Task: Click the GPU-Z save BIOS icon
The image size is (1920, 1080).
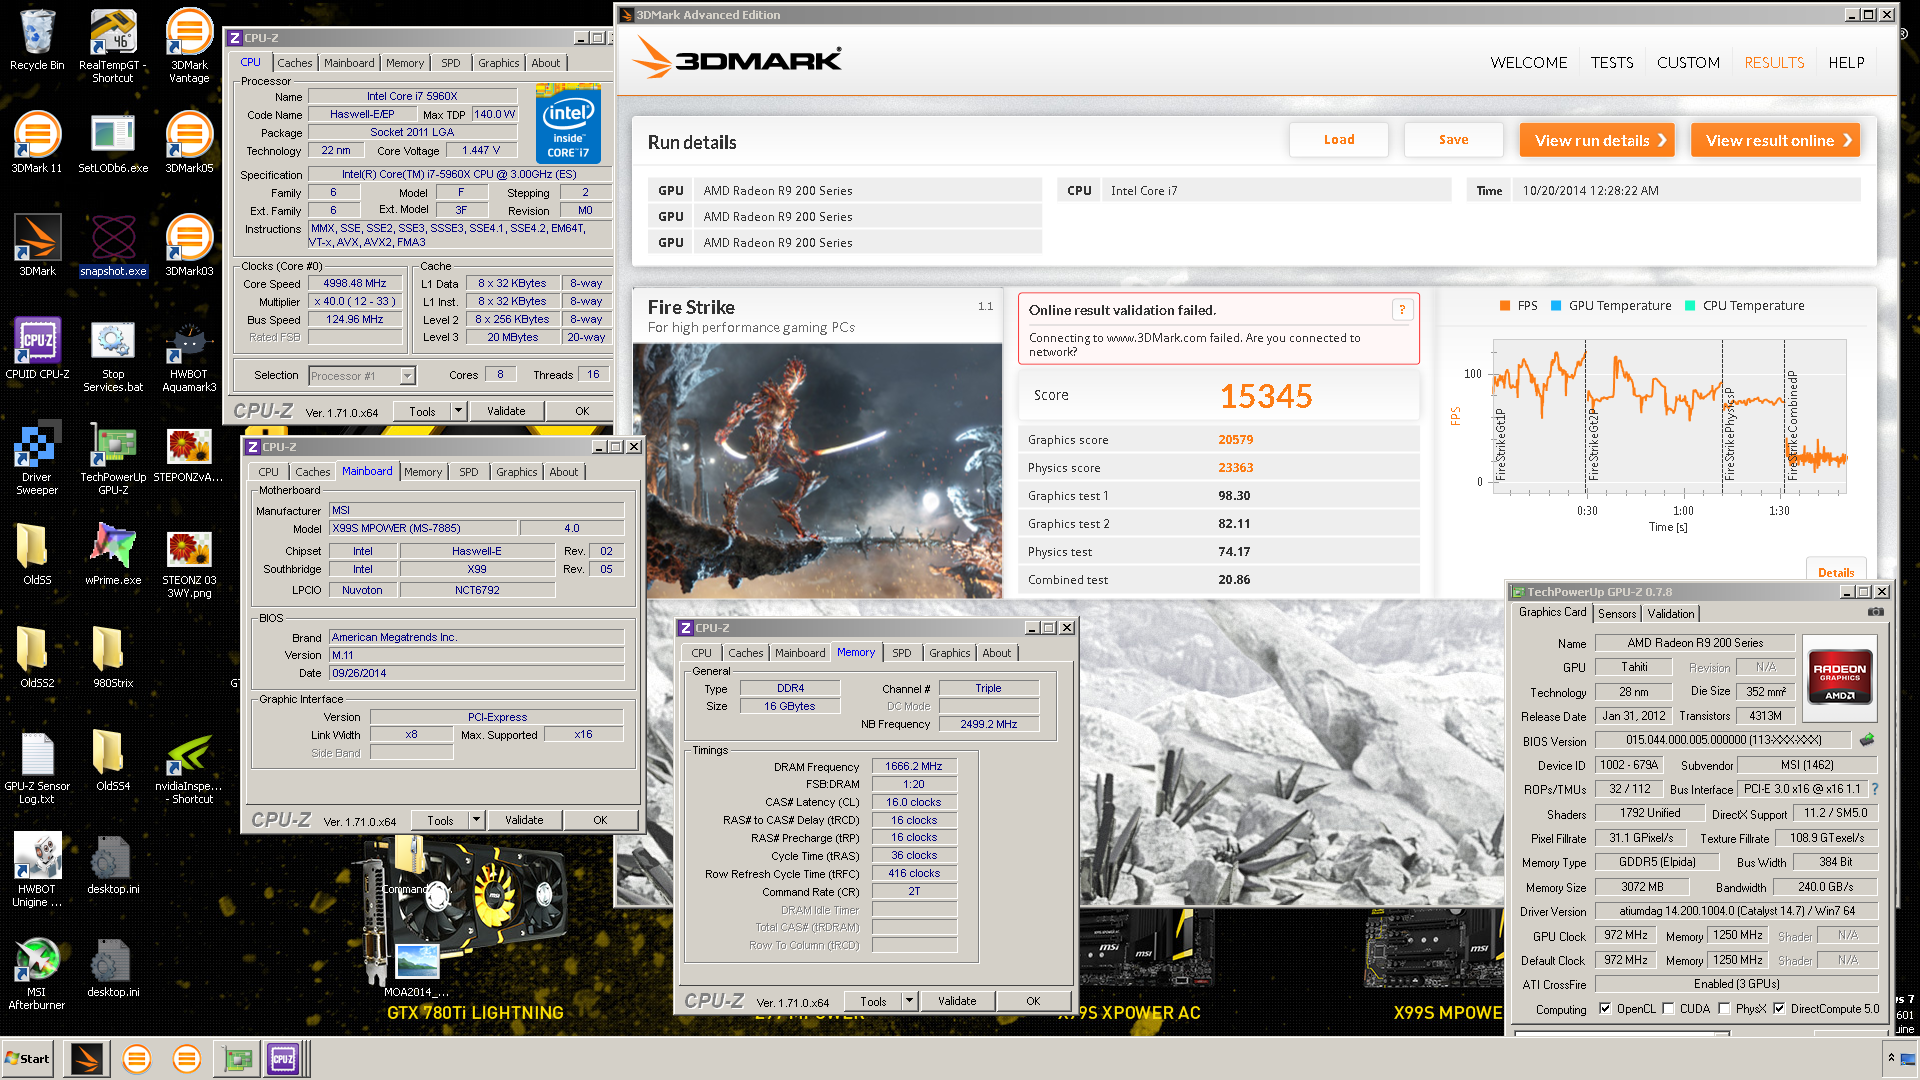Action: click(x=1866, y=740)
